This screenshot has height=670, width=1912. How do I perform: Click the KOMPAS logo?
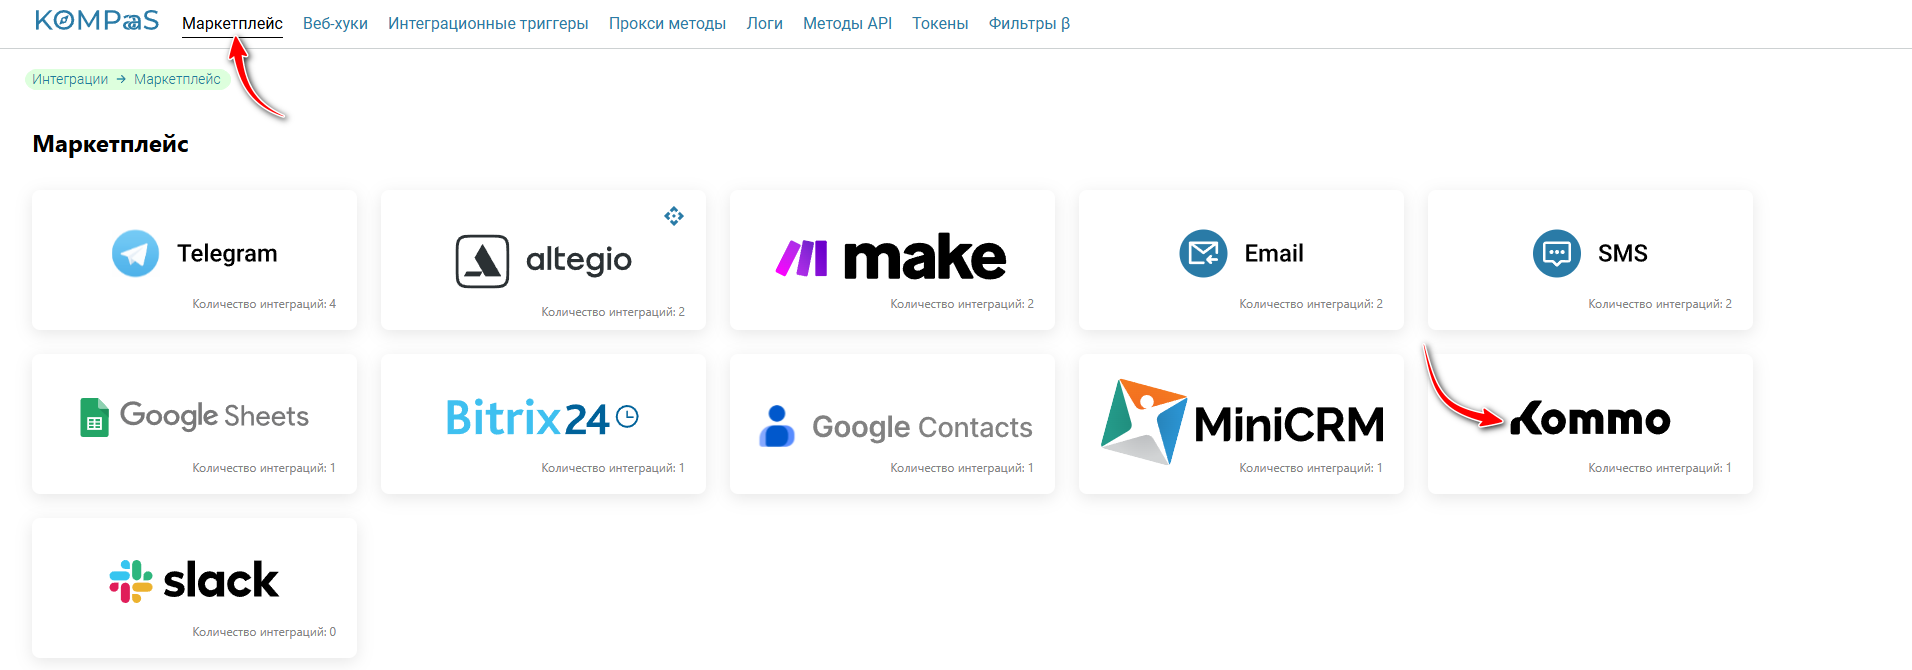[97, 21]
